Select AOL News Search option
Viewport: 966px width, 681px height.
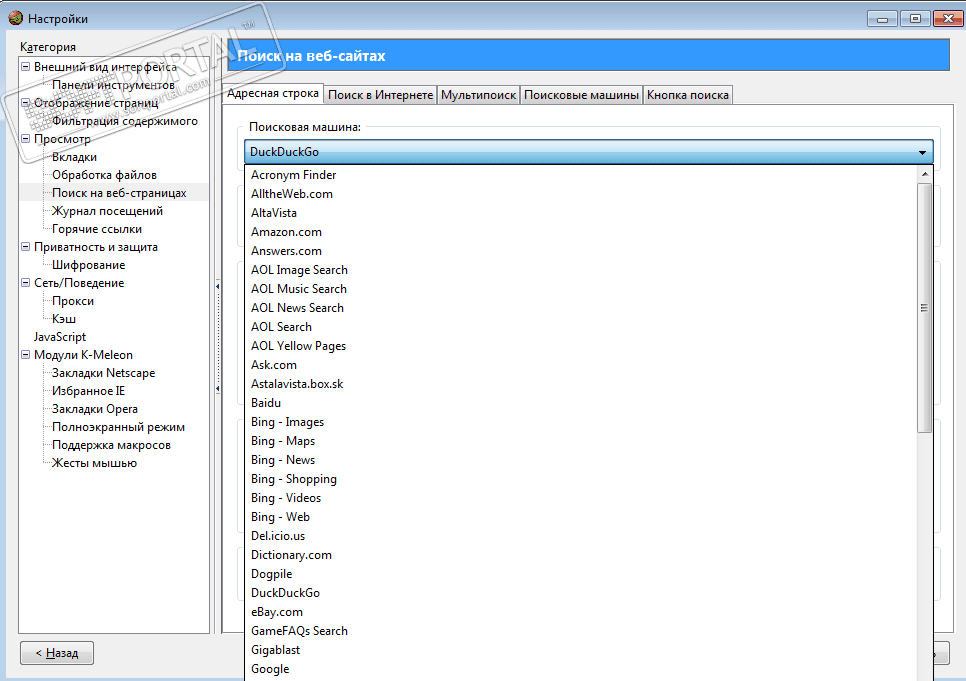(x=581, y=308)
